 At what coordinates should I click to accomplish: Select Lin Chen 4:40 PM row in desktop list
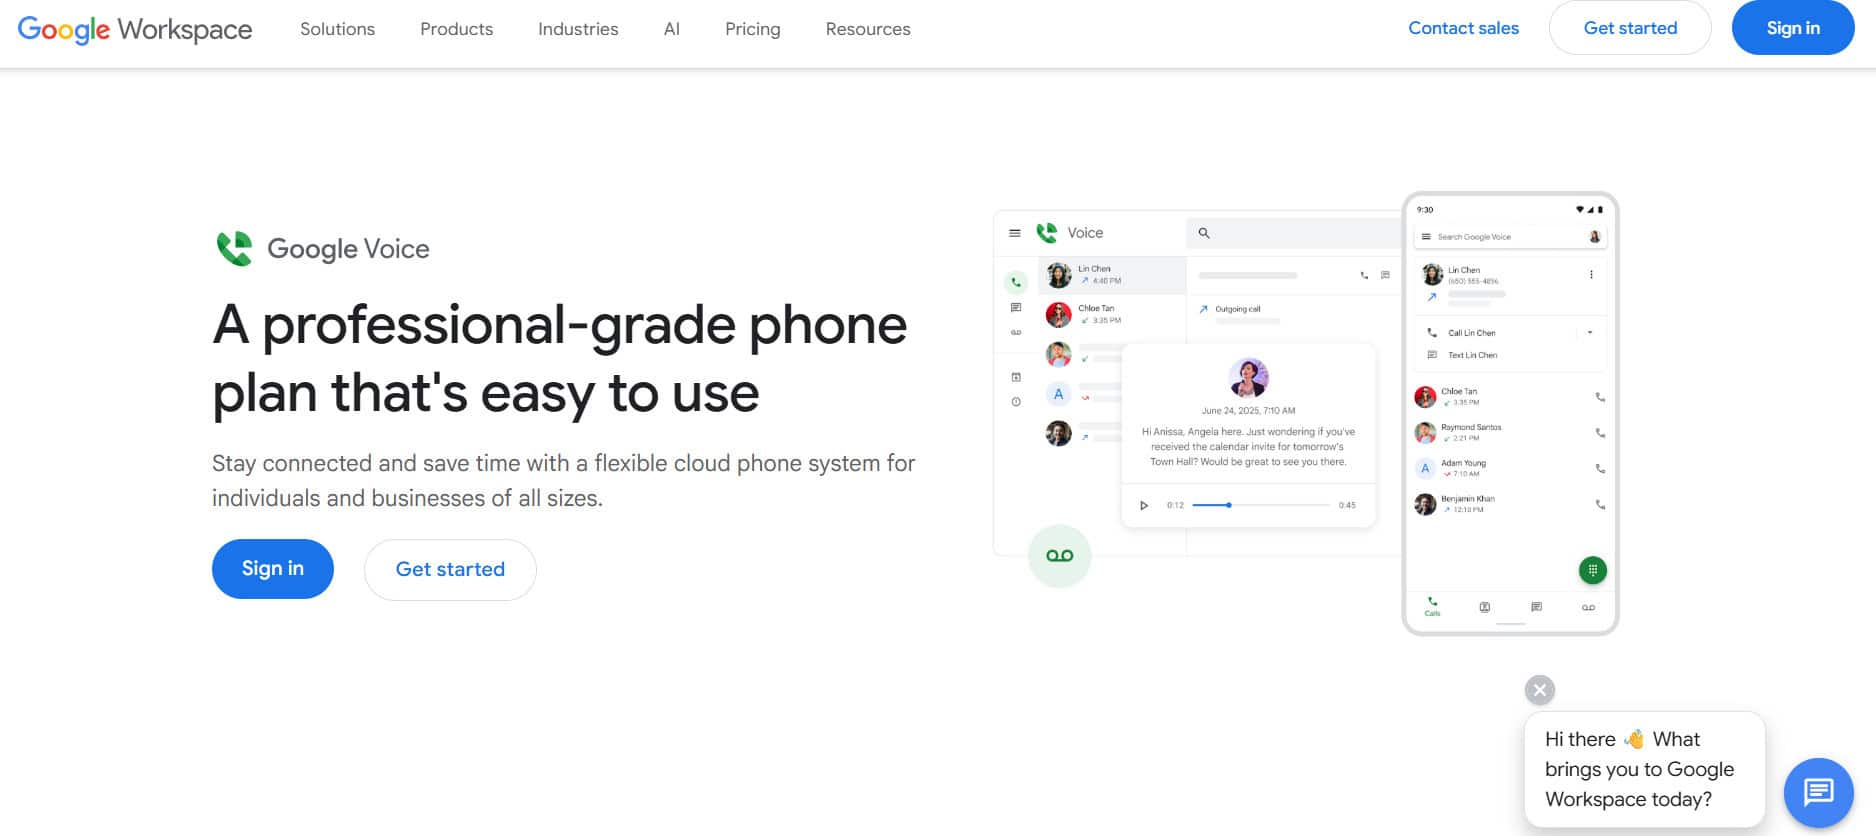point(1112,275)
